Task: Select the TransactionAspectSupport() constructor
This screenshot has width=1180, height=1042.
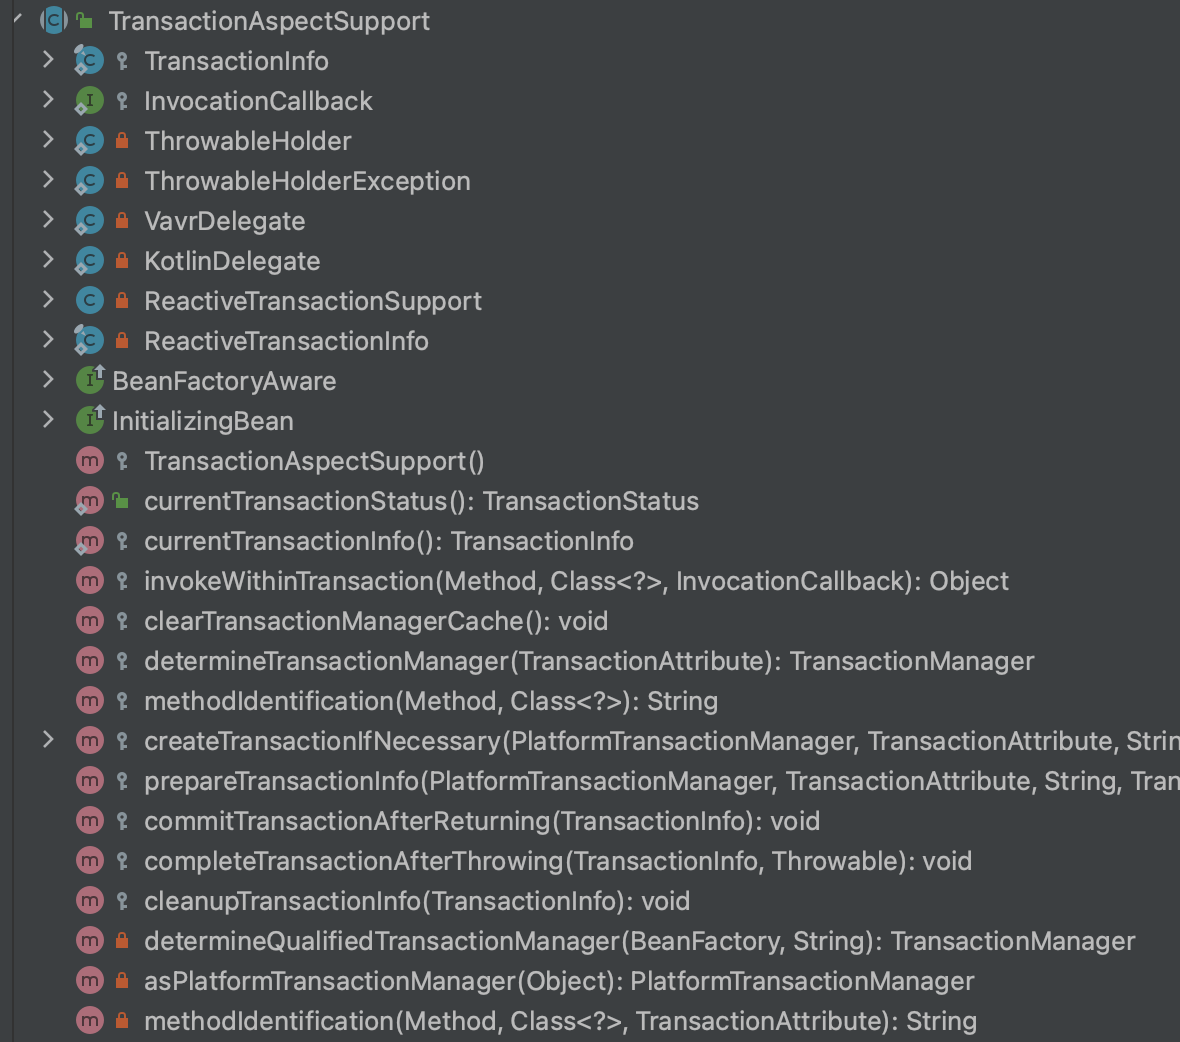Action: coord(314,461)
